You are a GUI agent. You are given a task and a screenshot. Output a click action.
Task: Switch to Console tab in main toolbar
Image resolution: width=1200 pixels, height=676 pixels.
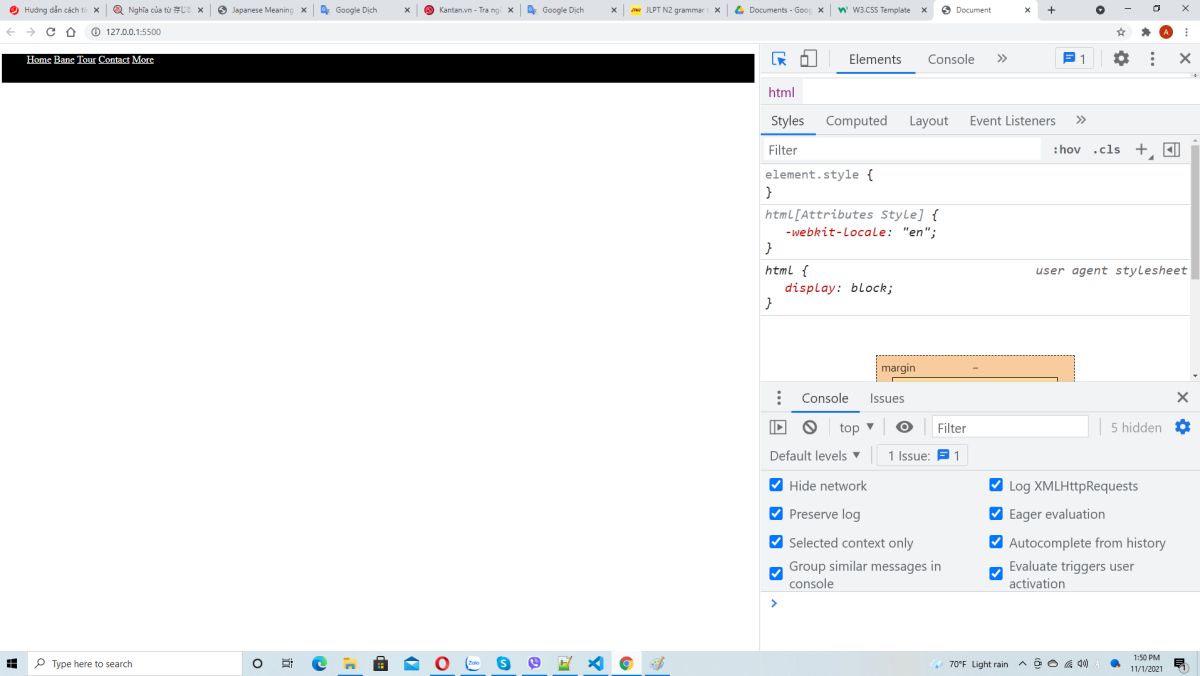(951, 59)
